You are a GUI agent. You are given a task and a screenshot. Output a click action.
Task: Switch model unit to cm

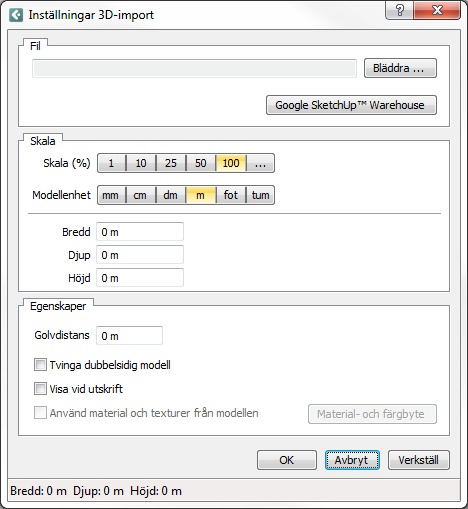point(141,195)
